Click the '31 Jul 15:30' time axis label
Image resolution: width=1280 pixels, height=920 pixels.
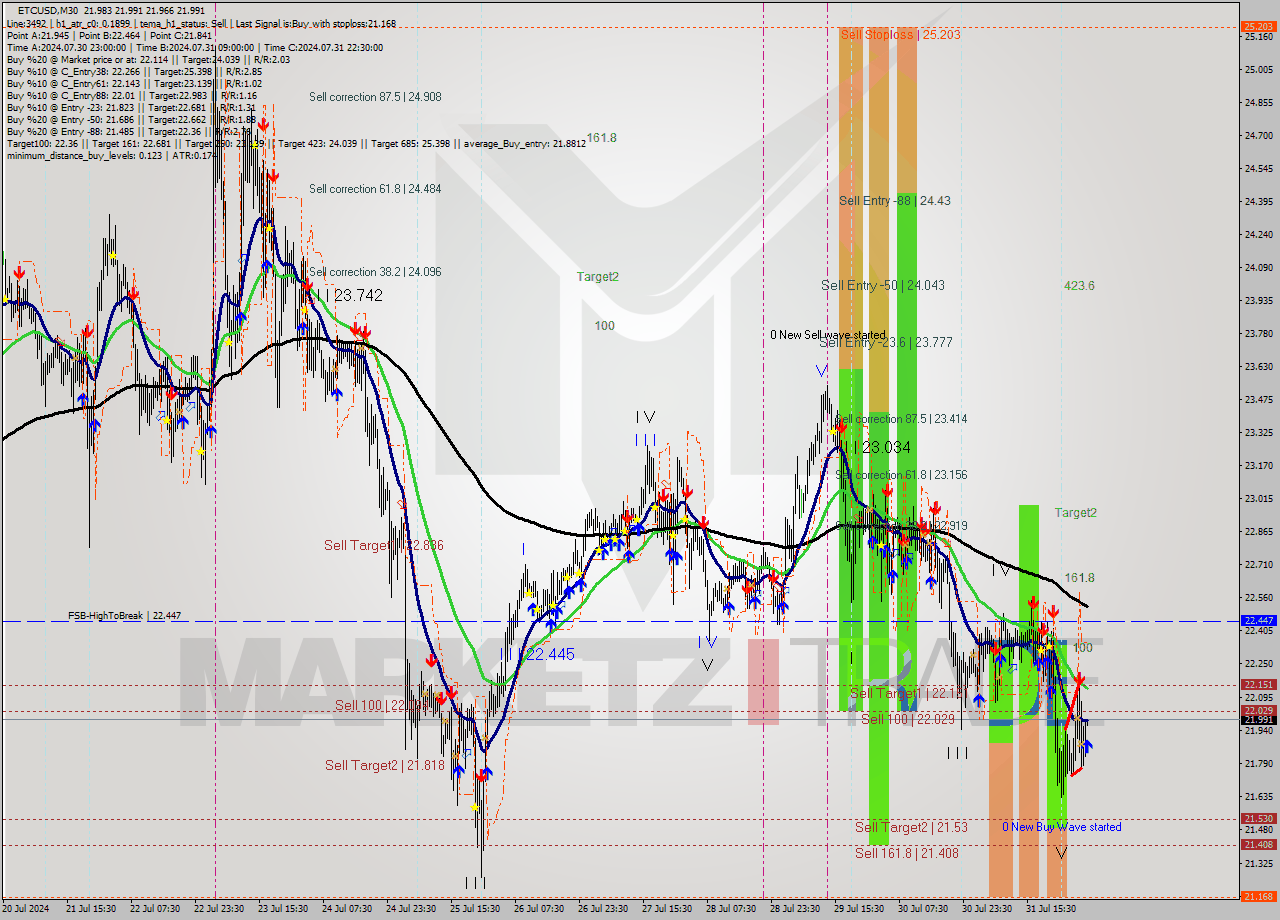tap(1051, 909)
